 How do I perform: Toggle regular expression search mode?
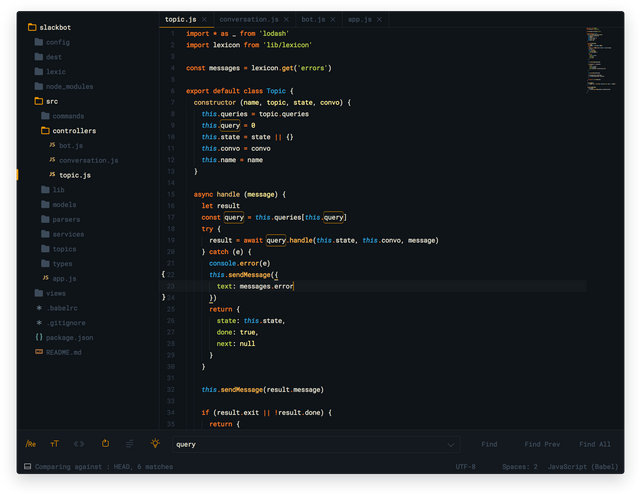click(x=31, y=444)
